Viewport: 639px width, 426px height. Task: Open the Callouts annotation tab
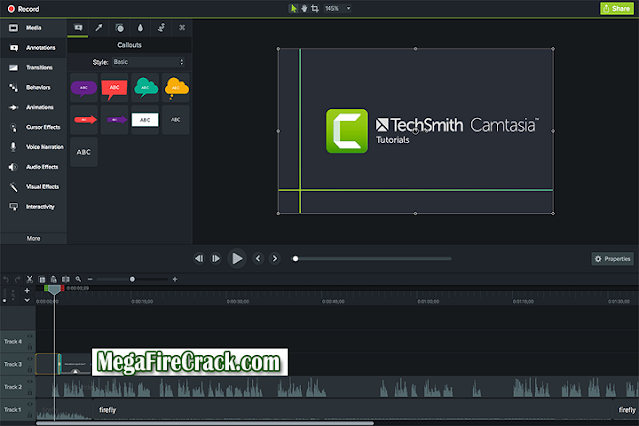[78, 28]
